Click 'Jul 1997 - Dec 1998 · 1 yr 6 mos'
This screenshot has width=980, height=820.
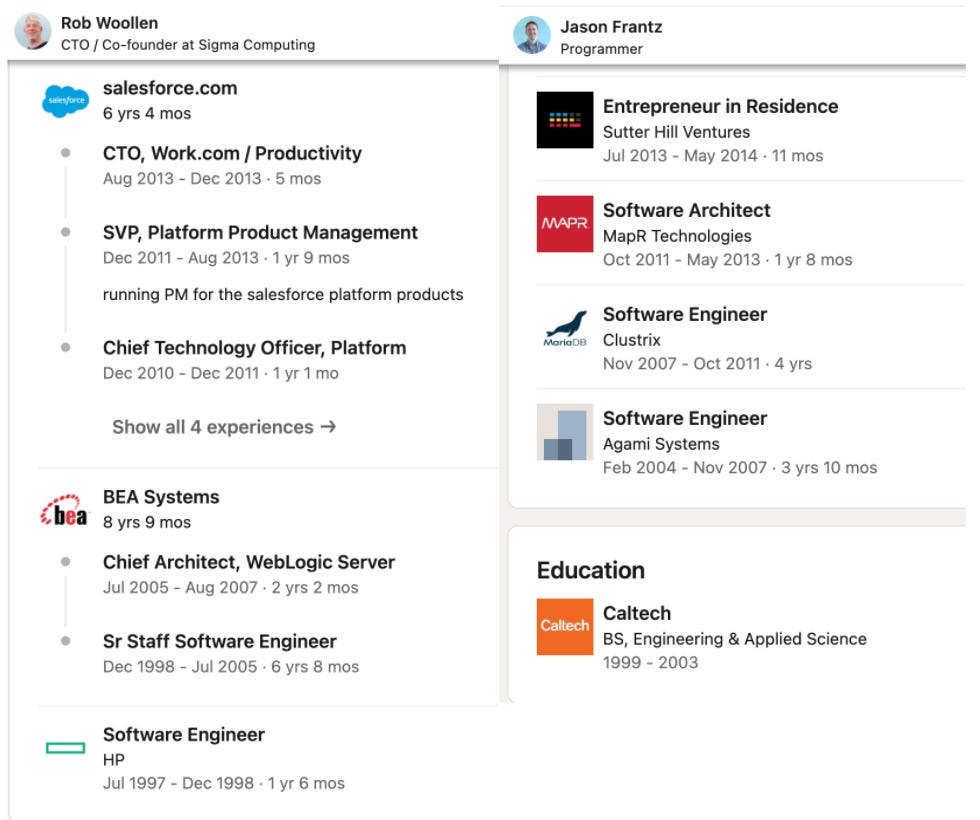point(224,783)
